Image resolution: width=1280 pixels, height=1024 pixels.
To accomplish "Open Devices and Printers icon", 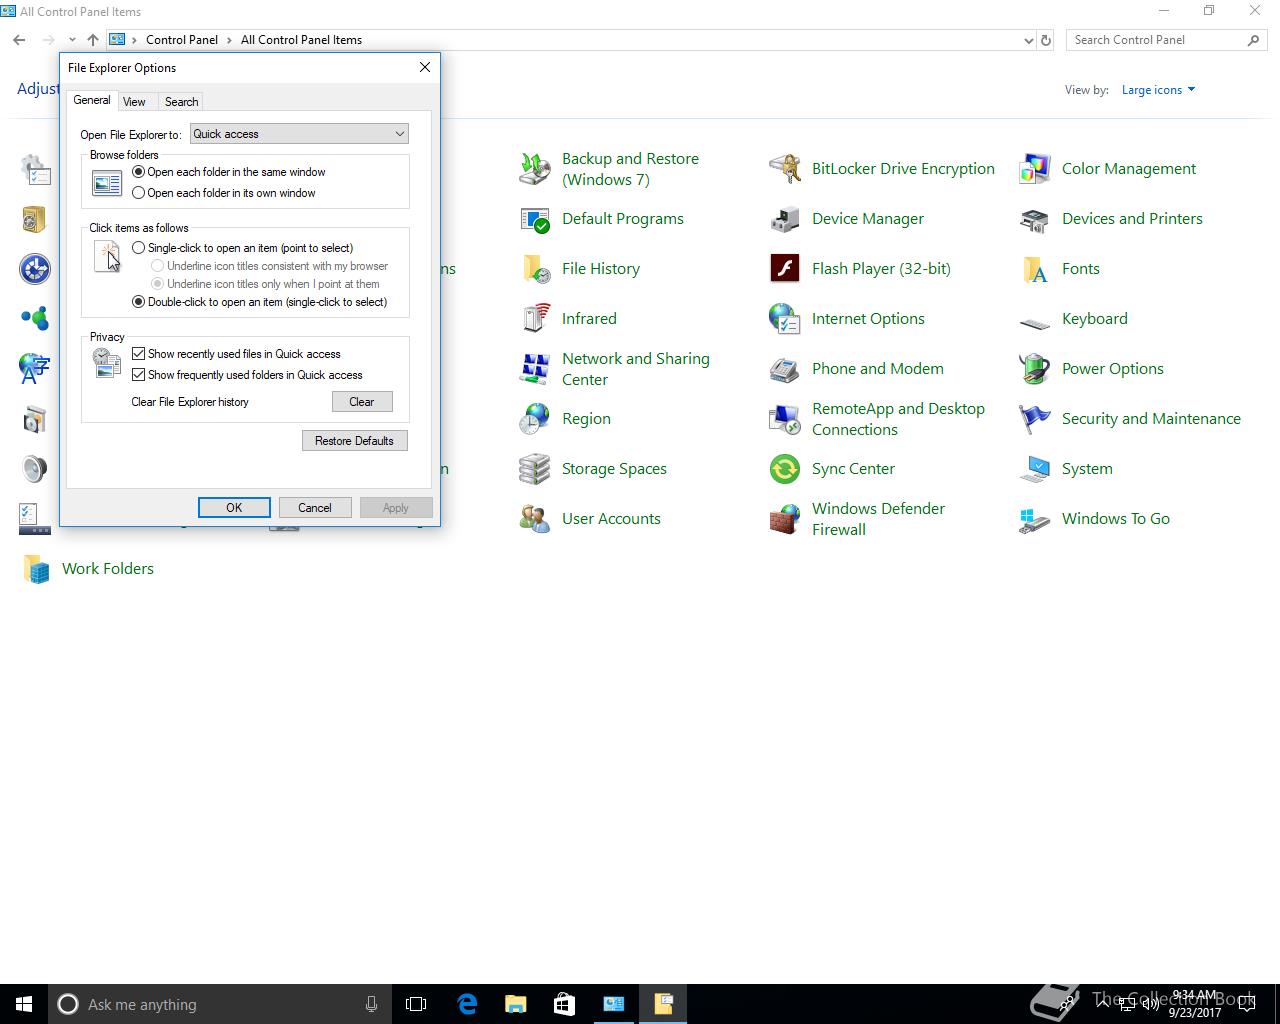I will (x=1035, y=219).
